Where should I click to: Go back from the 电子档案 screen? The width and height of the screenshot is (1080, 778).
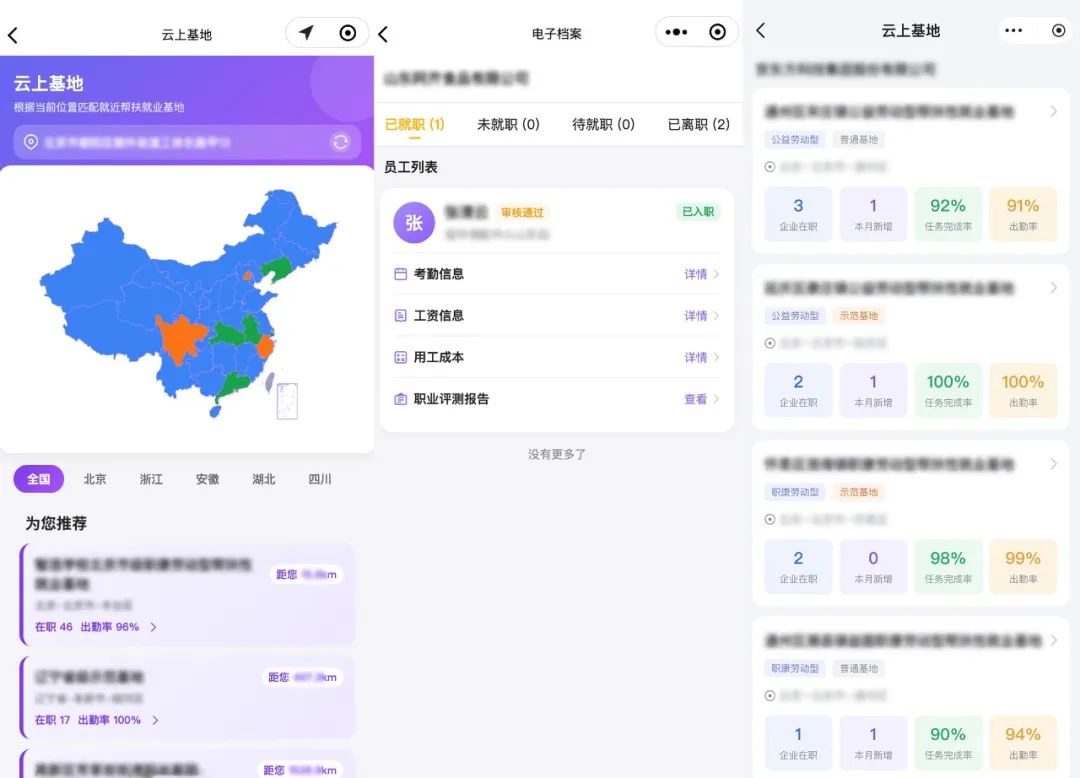click(x=384, y=34)
